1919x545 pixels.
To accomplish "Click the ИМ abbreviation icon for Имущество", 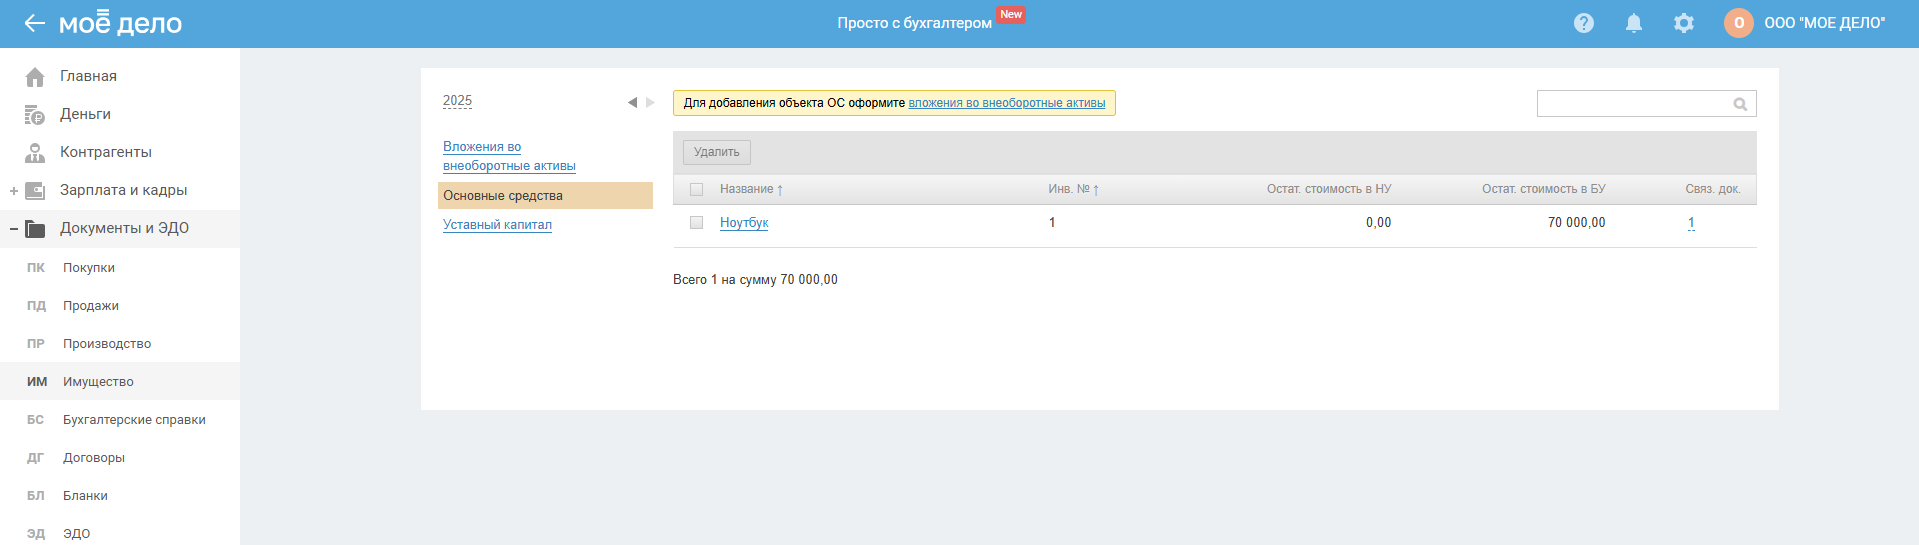I will [37, 382].
